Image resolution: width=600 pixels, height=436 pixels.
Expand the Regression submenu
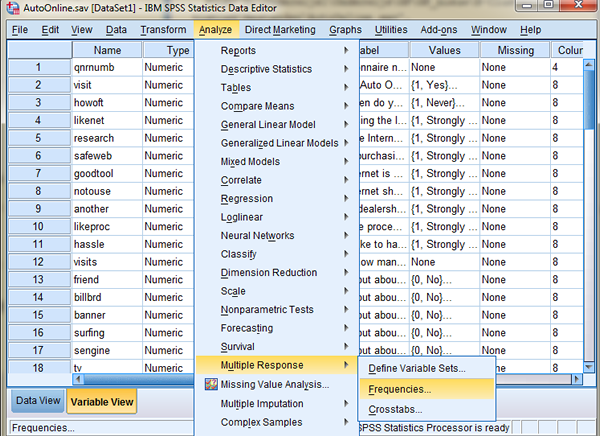[x=277, y=198]
